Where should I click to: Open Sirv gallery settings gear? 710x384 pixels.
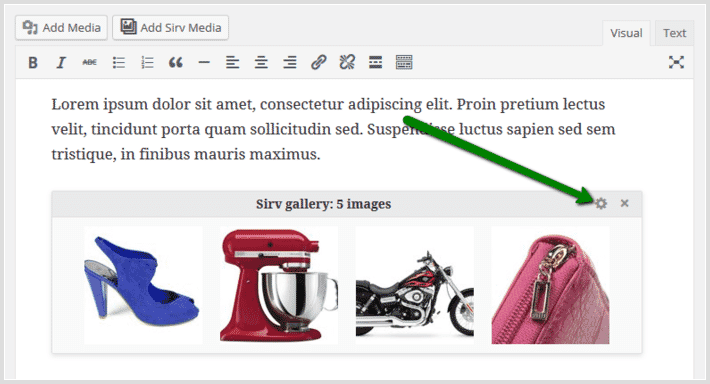click(601, 203)
